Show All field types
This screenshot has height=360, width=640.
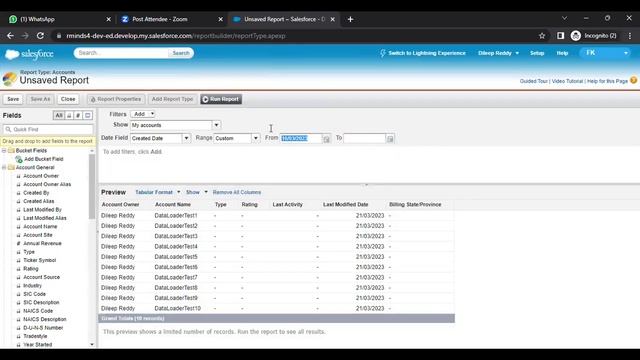[x=59, y=116]
